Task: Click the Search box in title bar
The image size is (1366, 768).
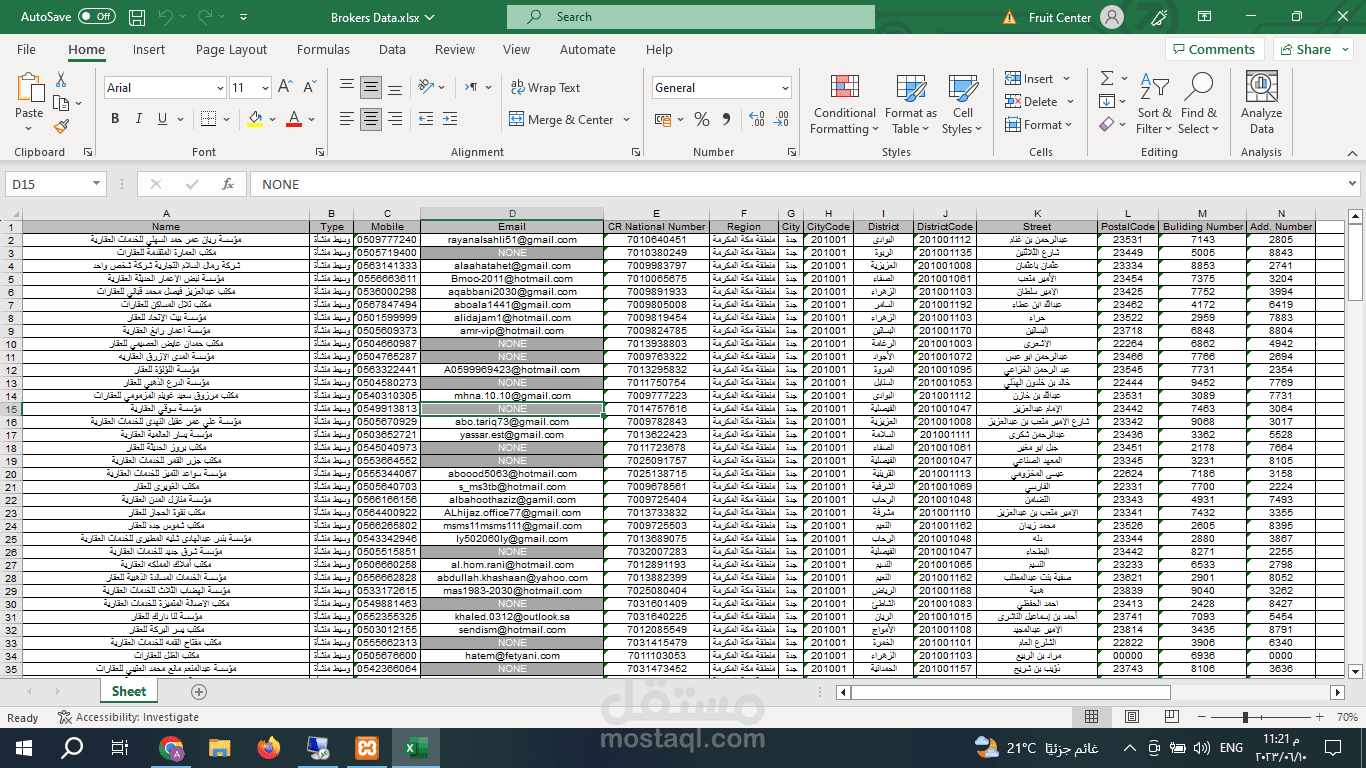Action: pyautogui.click(x=691, y=17)
